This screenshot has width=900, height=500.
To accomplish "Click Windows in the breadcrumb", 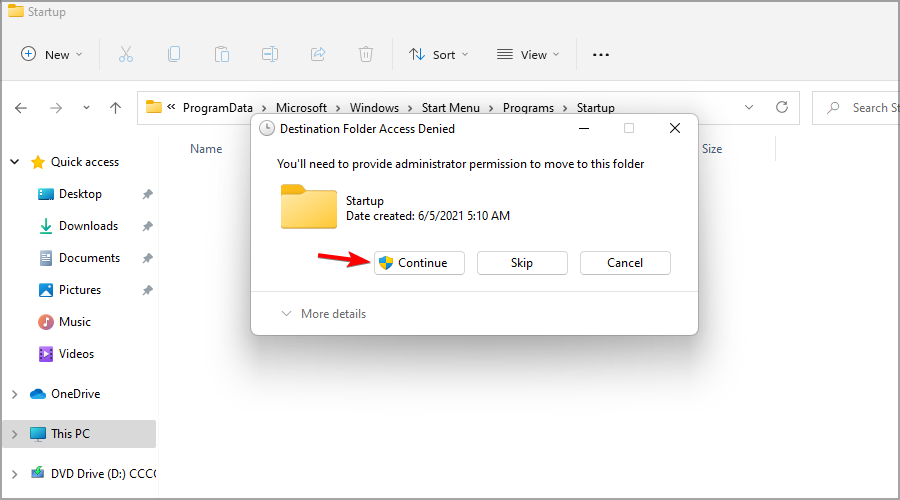I will tap(374, 108).
